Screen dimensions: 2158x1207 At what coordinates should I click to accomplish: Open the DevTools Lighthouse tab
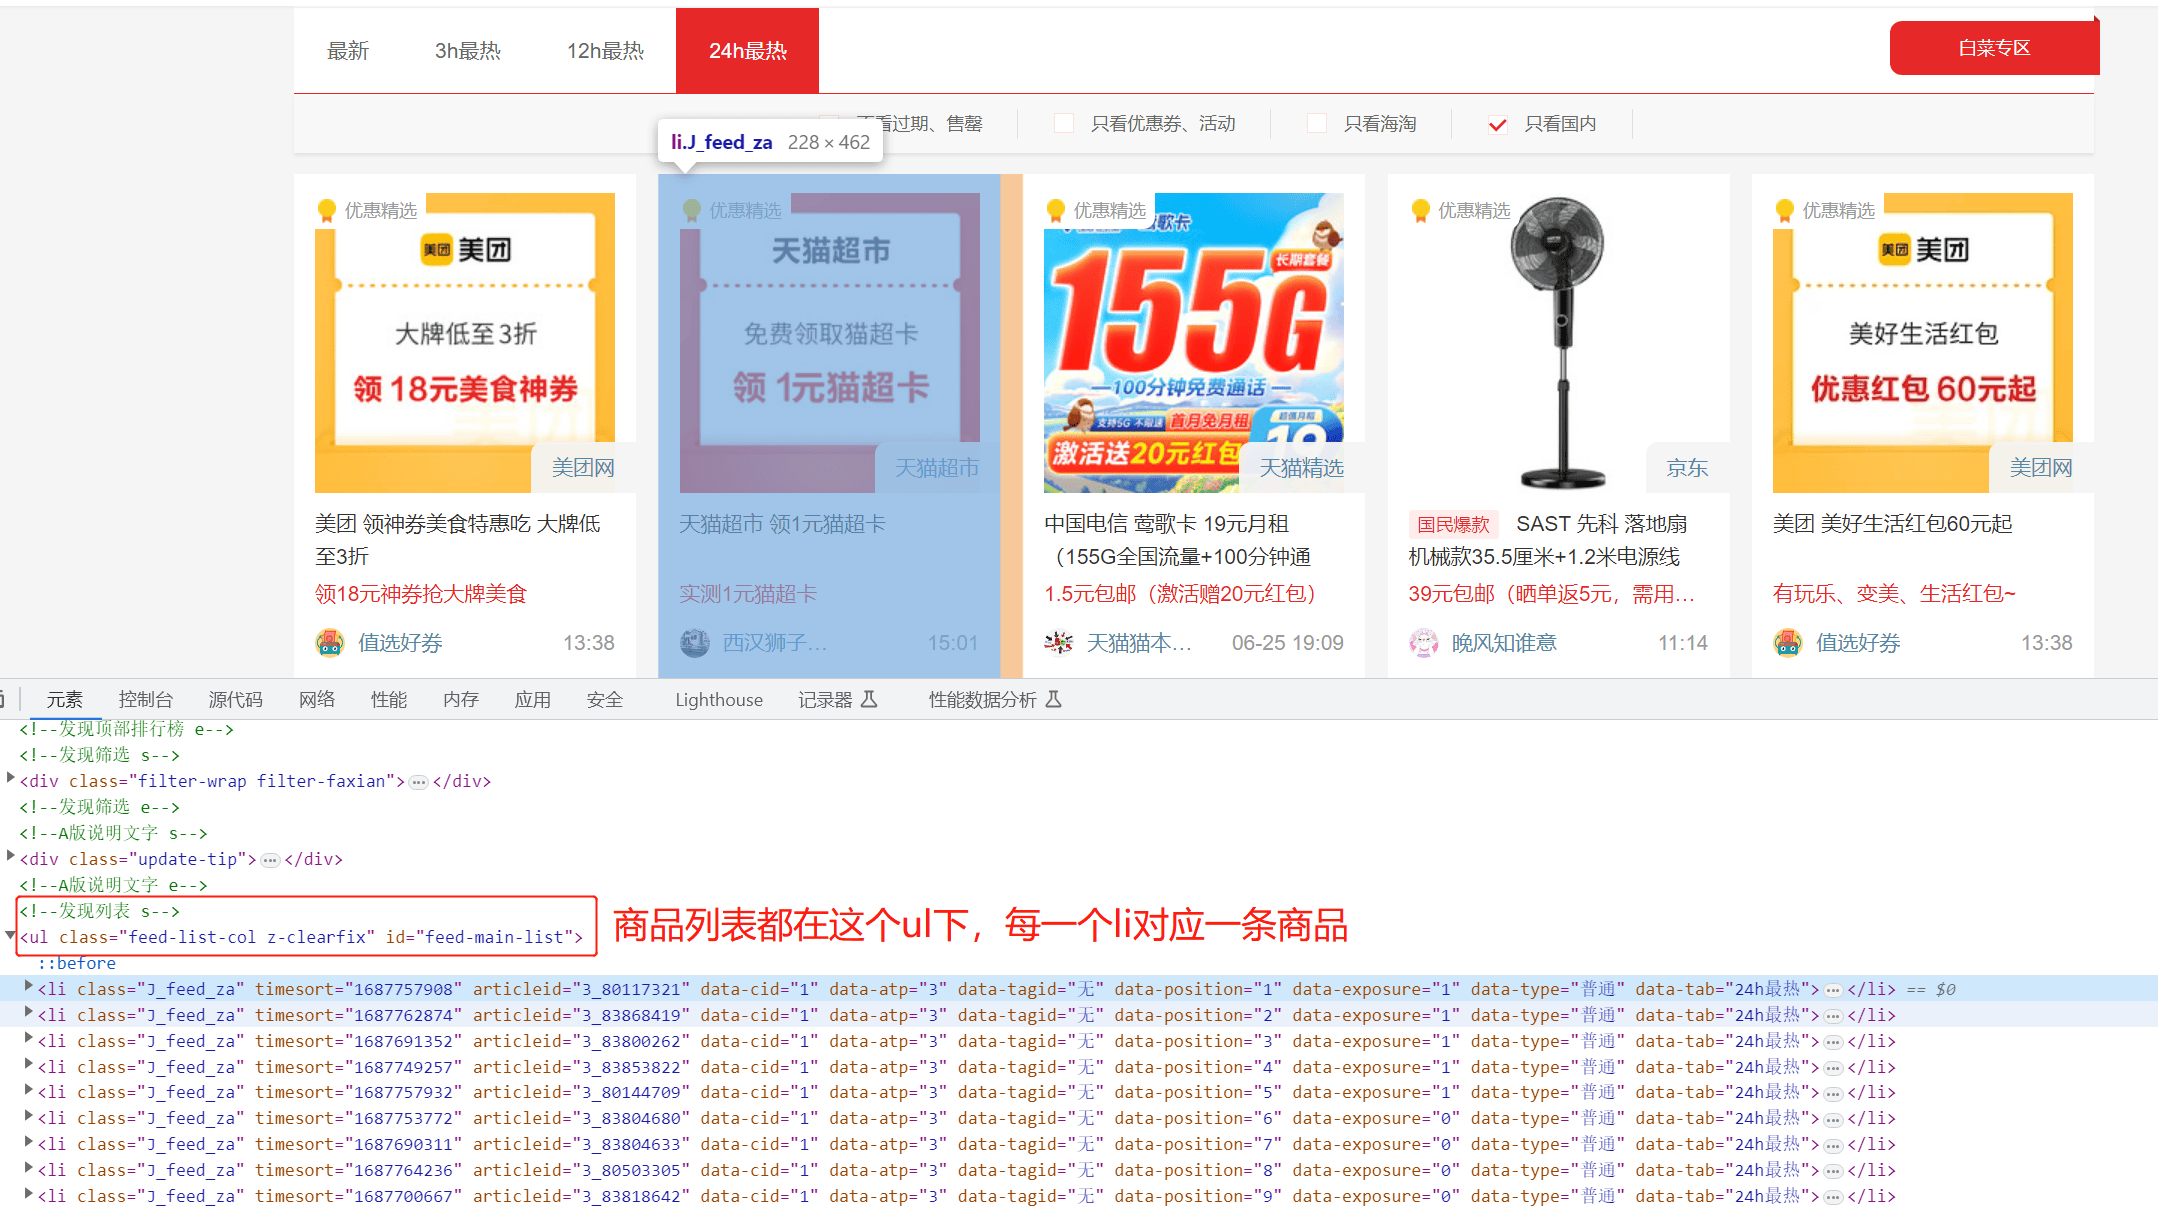[x=719, y=700]
